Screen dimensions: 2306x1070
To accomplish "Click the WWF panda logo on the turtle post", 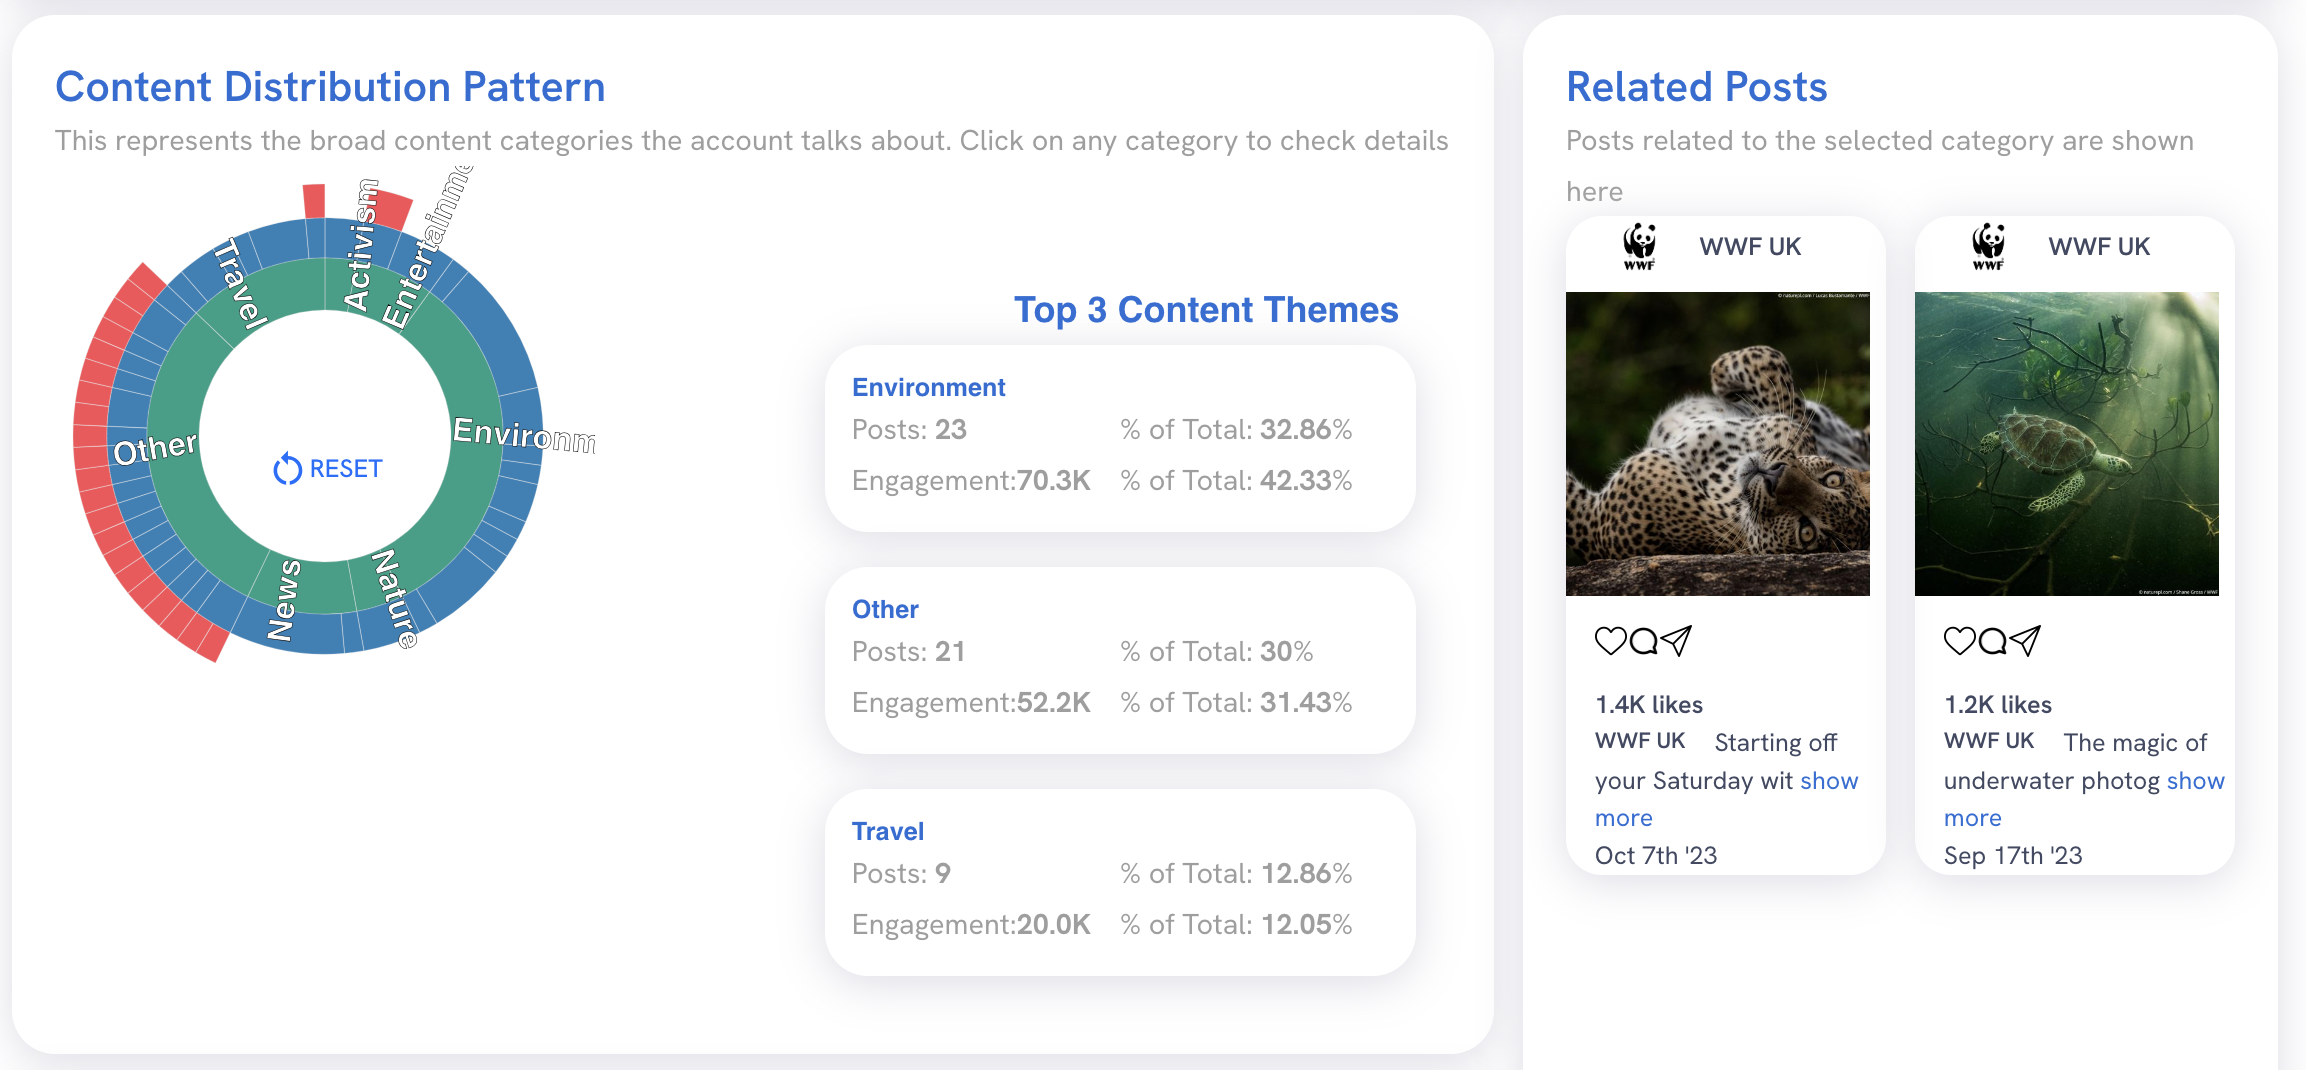I will point(1988,246).
